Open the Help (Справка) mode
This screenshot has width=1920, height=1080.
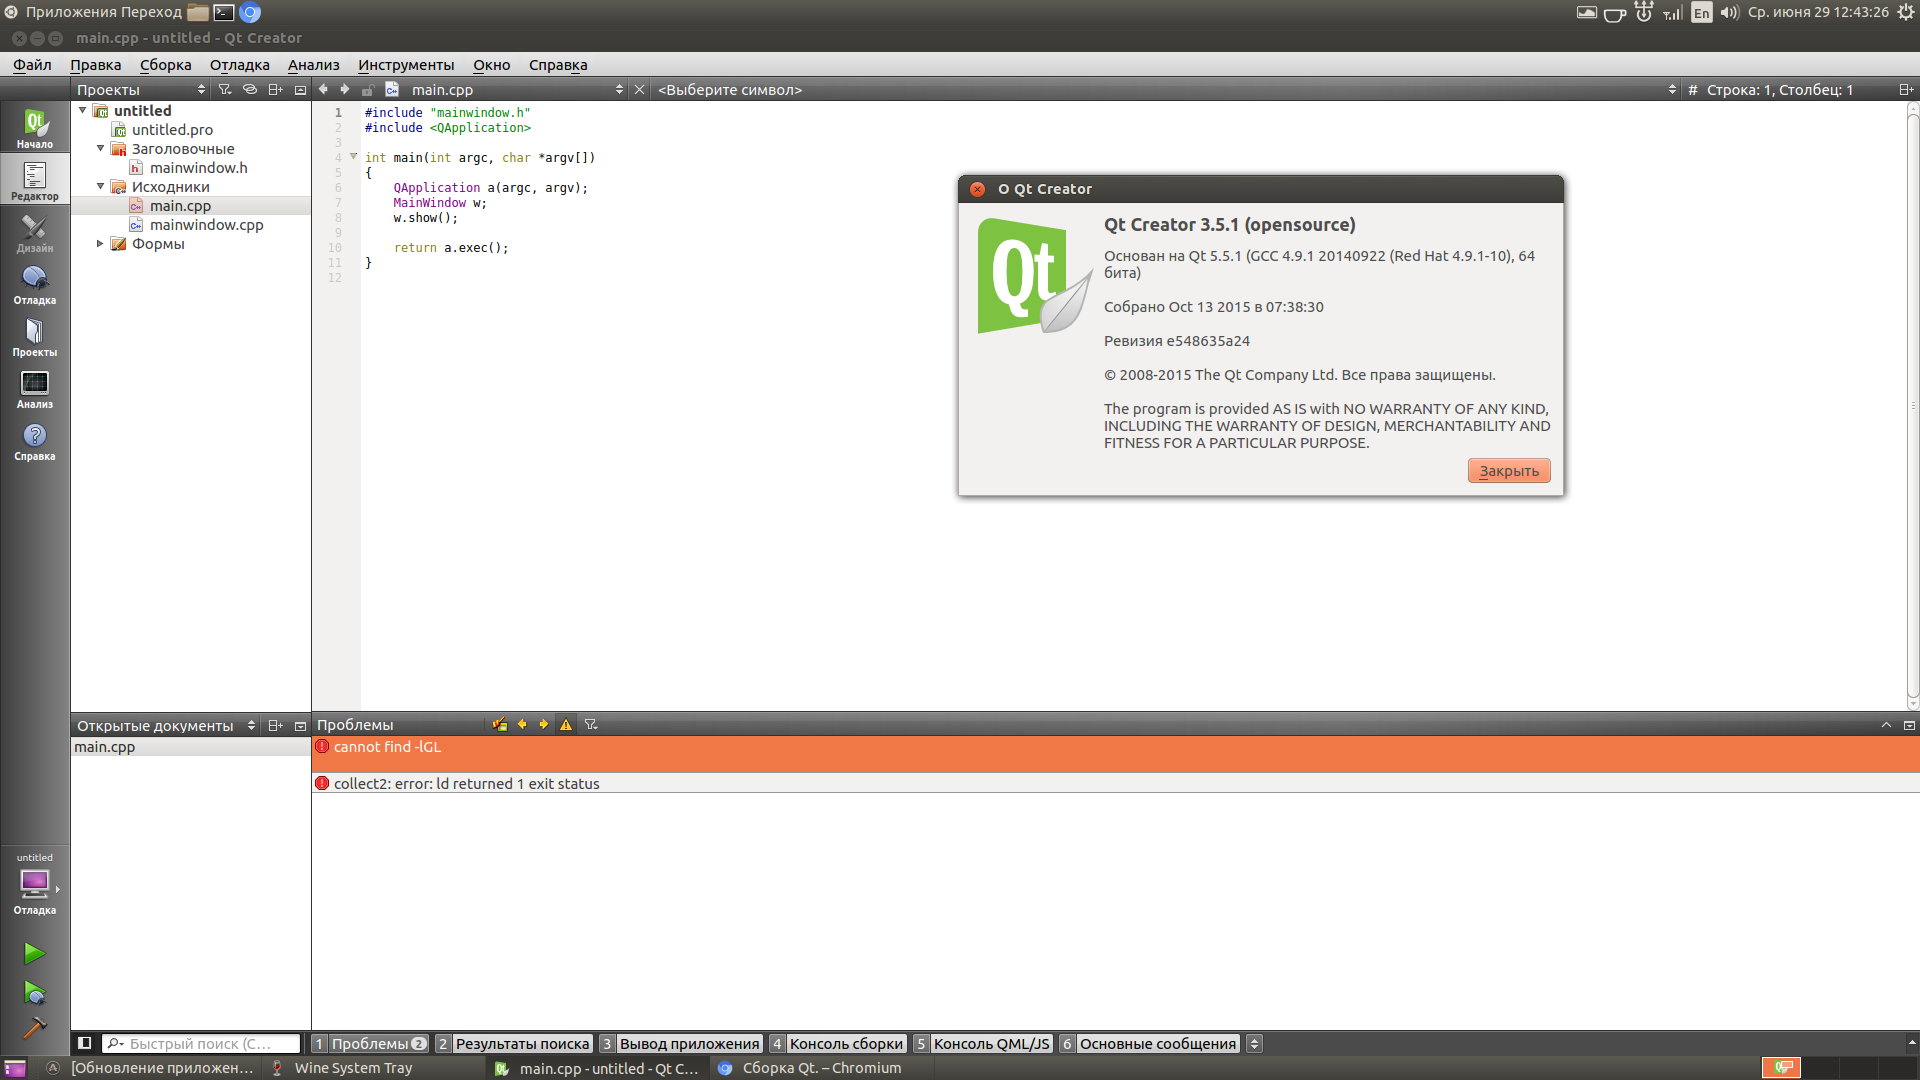35,440
